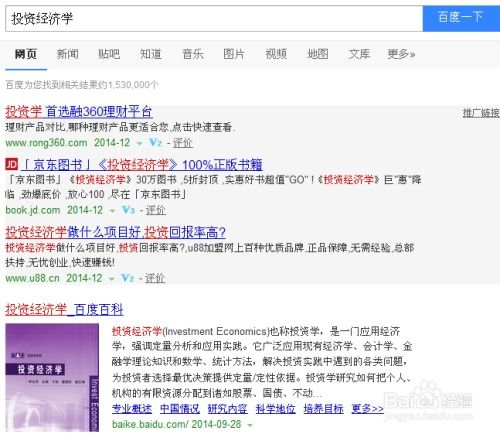The image size is (500, 434).
Task: Expand the dropdown arrow after rong360.com date
Action: click(139, 144)
